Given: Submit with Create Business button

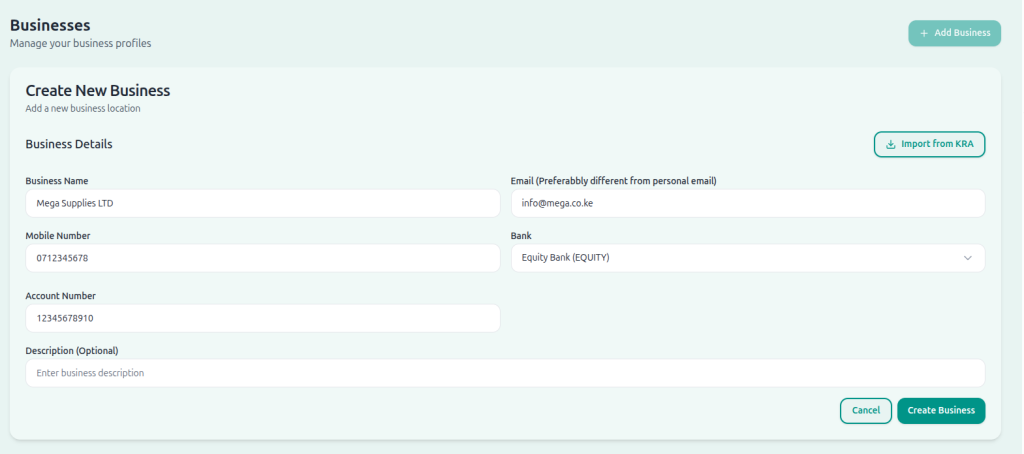Looking at the screenshot, I should point(941,411).
